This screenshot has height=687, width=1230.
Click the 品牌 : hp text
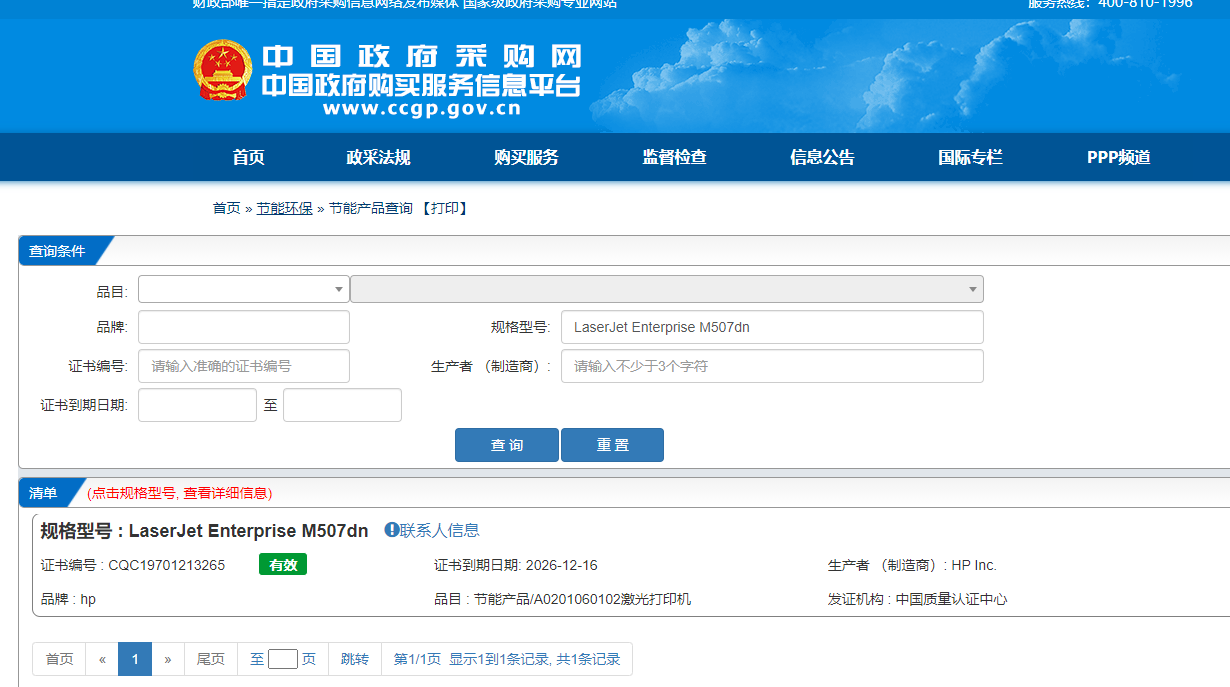pyautogui.click(x=68, y=599)
